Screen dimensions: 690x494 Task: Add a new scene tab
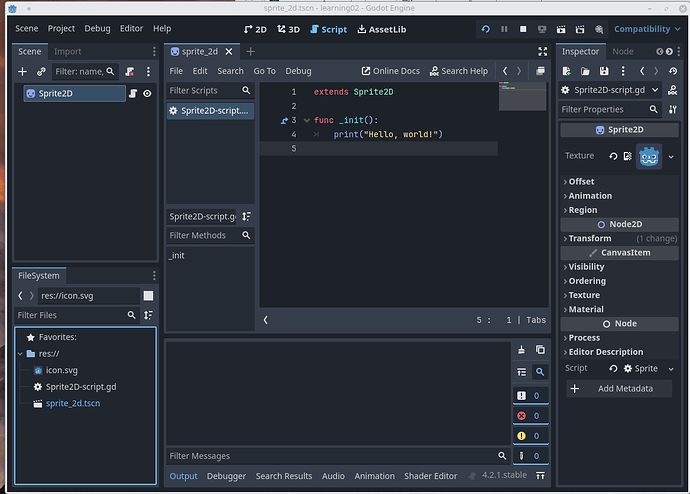point(250,51)
